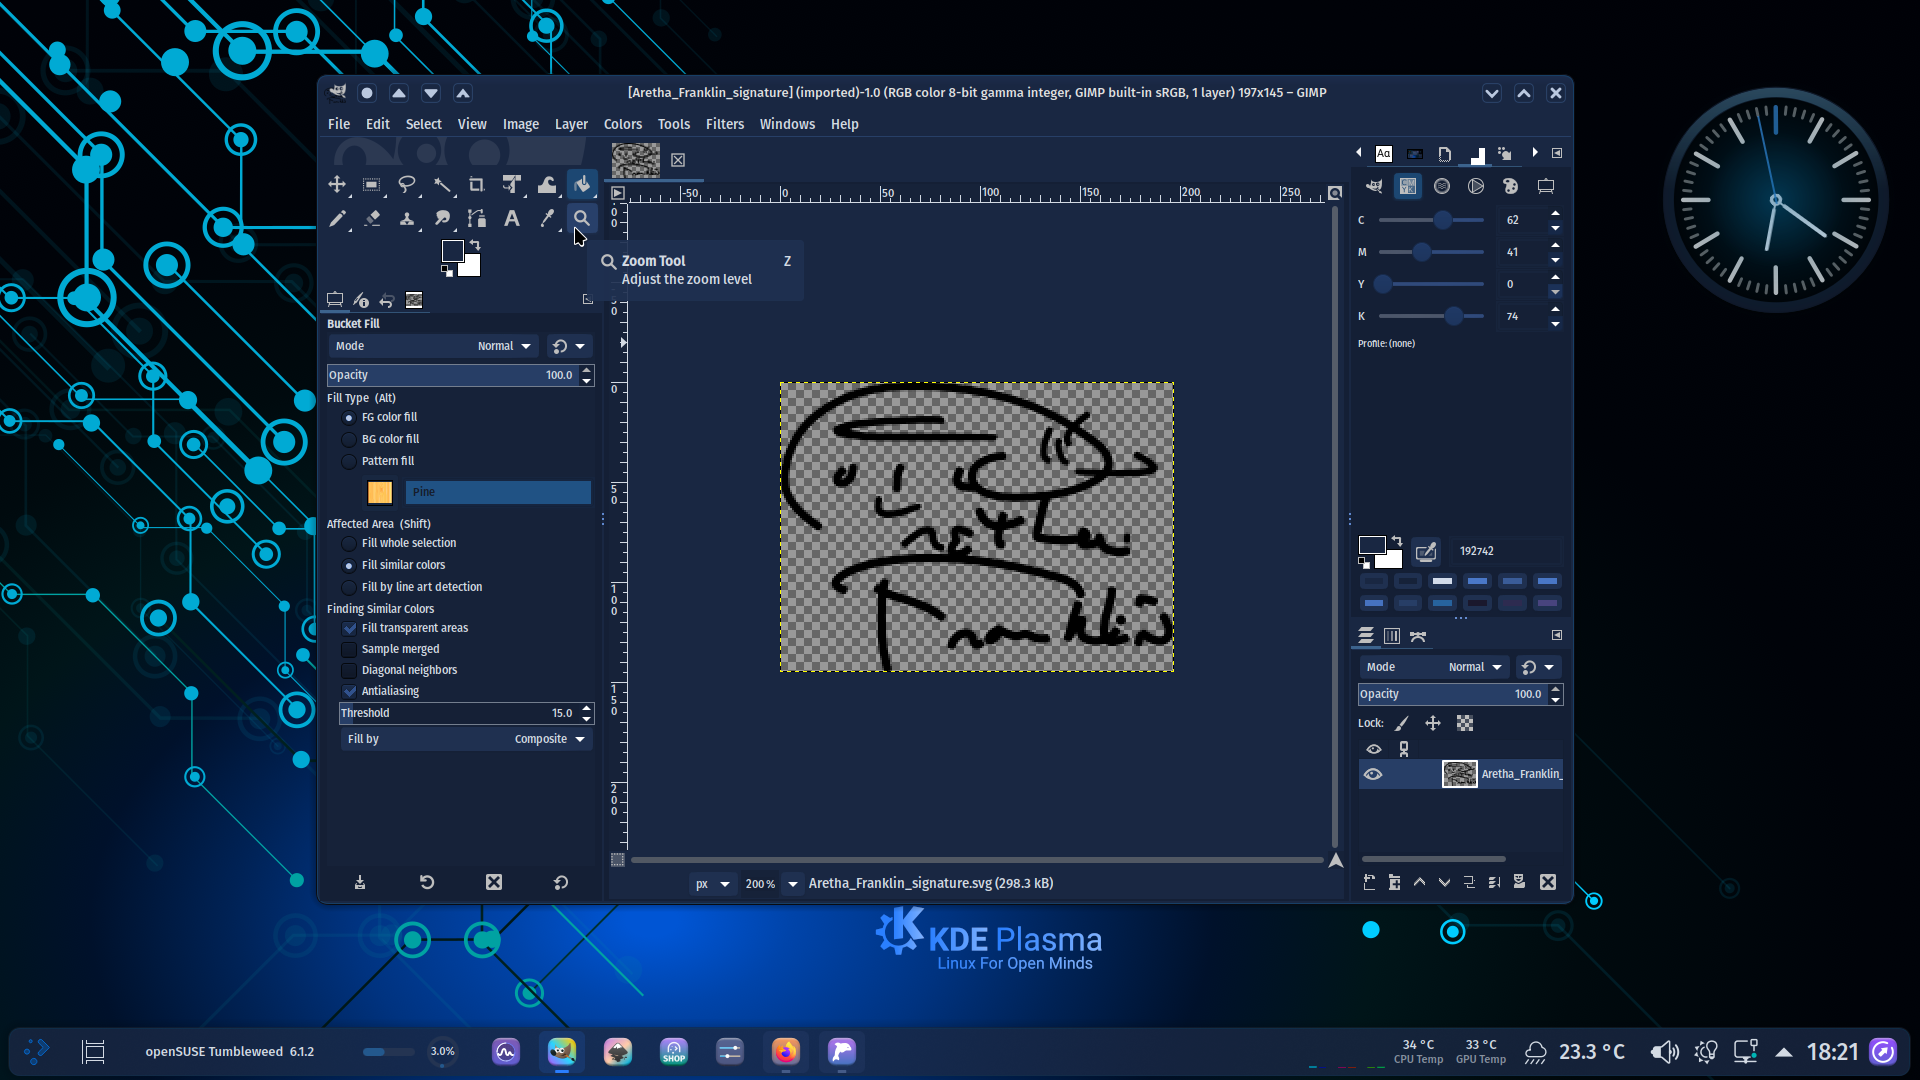Click the Cyan C slider
The image size is (1920, 1080).
(x=1431, y=220)
